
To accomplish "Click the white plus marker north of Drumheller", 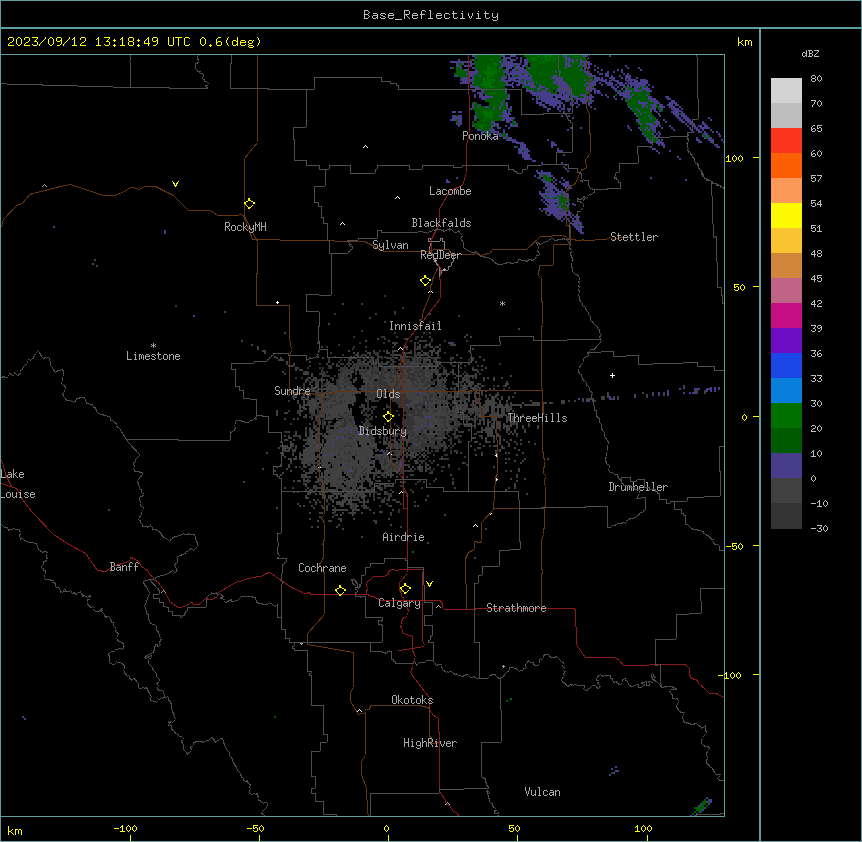I will tap(612, 375).
